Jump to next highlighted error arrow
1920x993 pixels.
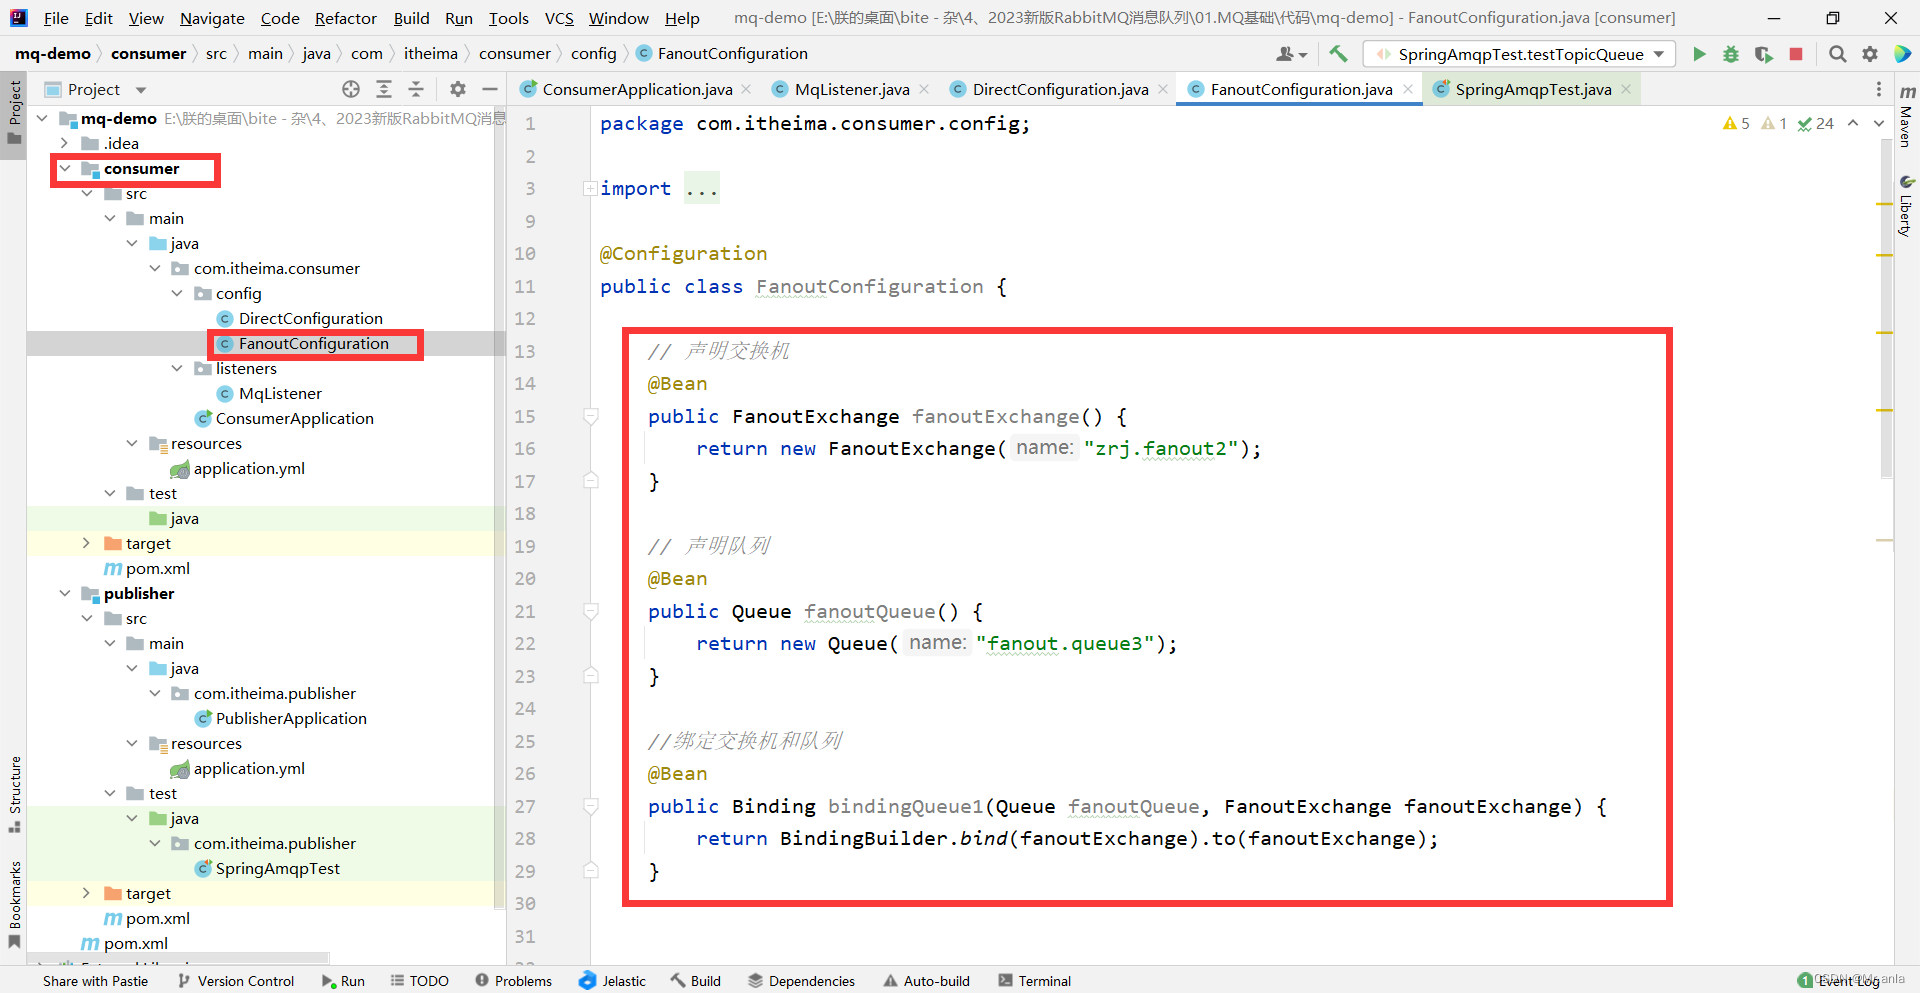coord(1879,123)
